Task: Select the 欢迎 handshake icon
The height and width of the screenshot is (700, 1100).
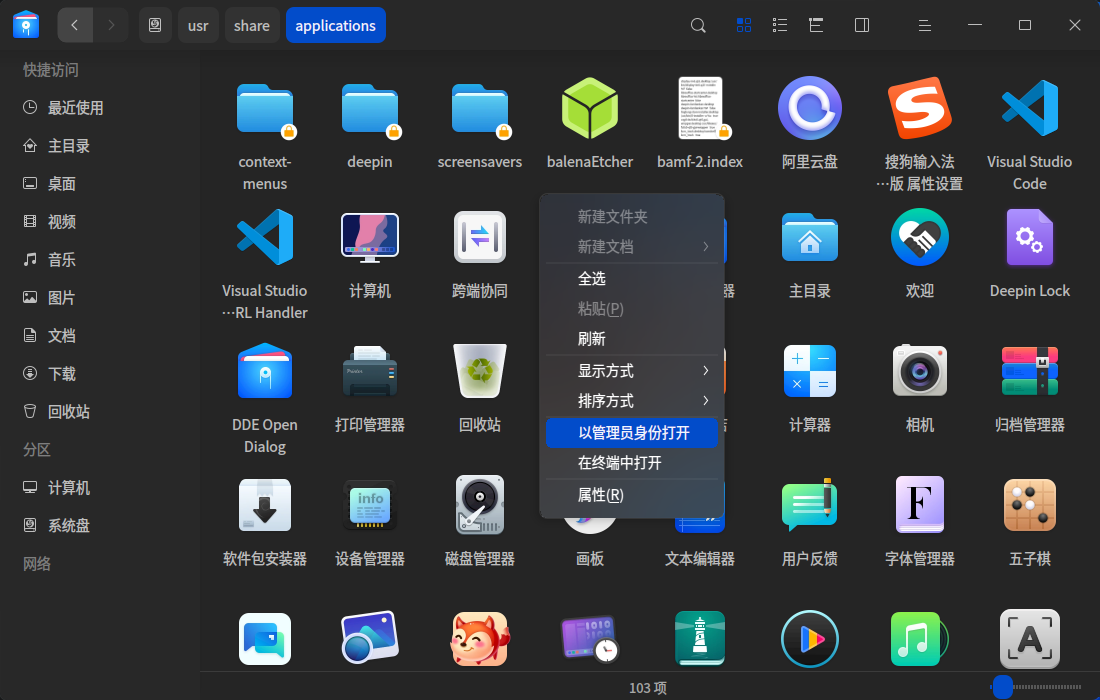Action: point(920,237)
